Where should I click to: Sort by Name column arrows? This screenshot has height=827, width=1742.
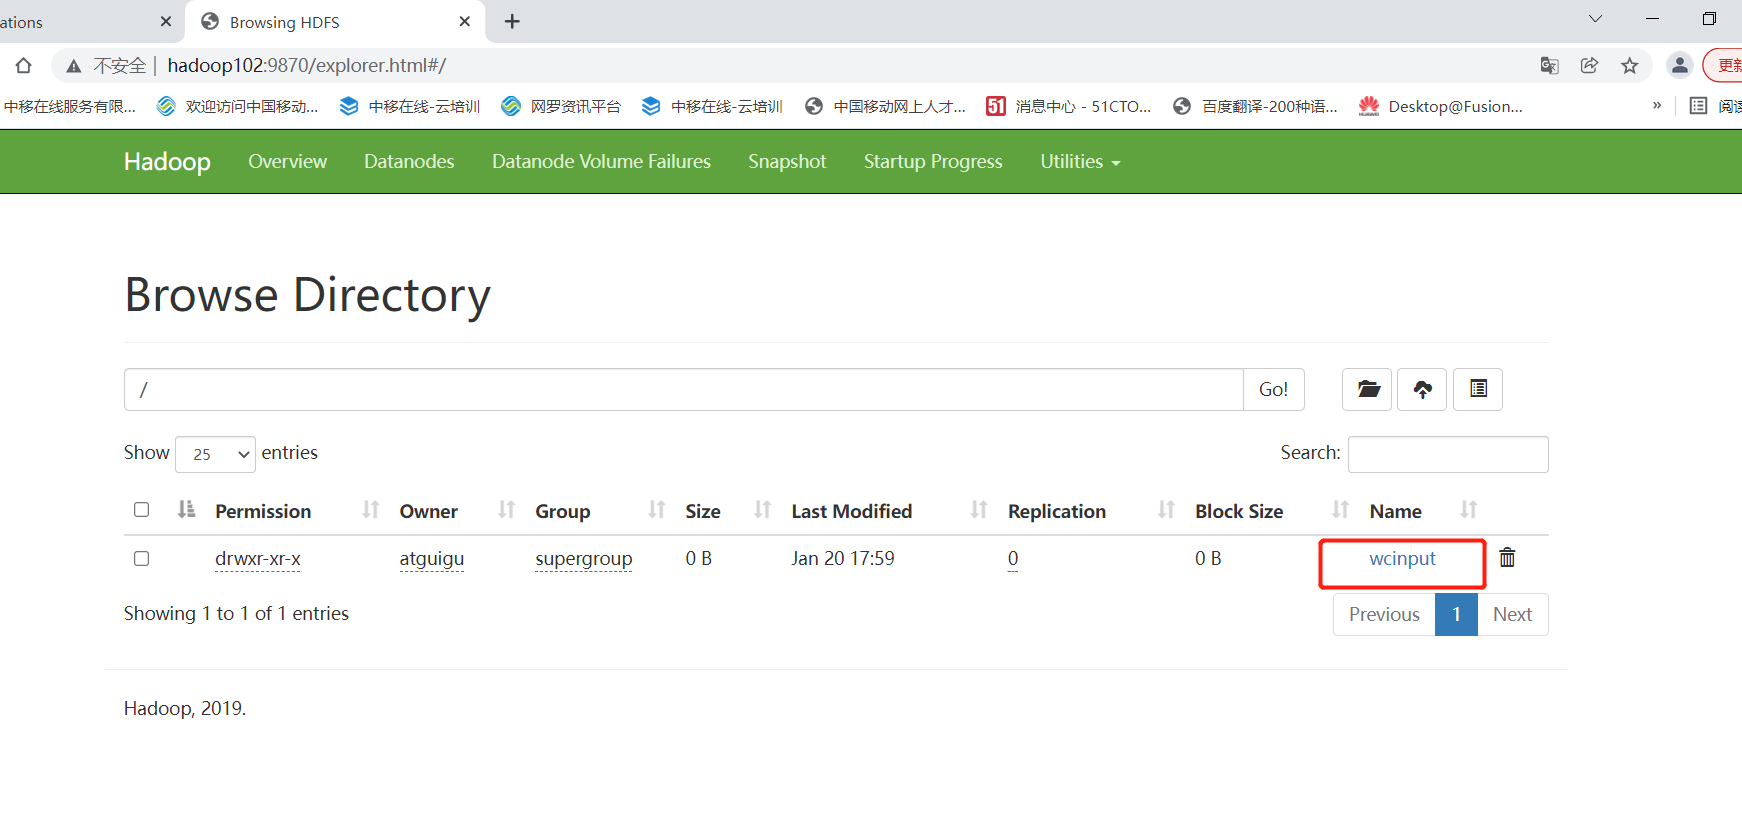click(x=1469, y=510)
